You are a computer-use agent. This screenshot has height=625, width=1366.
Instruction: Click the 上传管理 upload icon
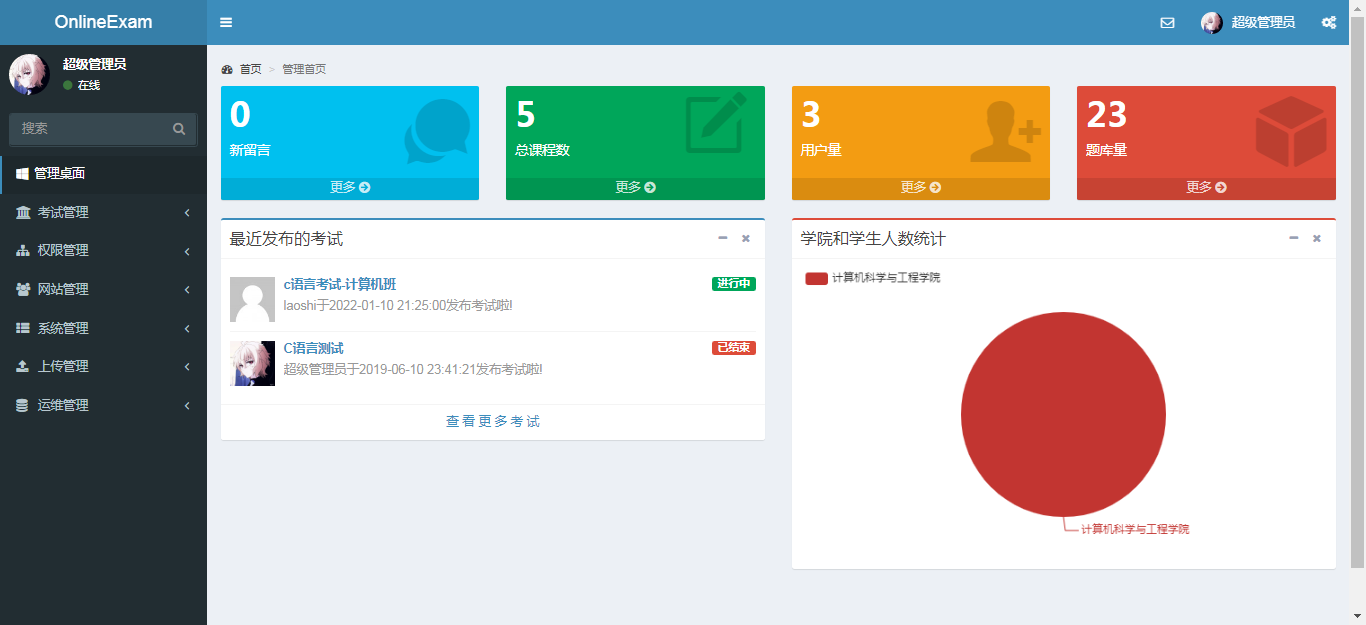pos(23,367)
